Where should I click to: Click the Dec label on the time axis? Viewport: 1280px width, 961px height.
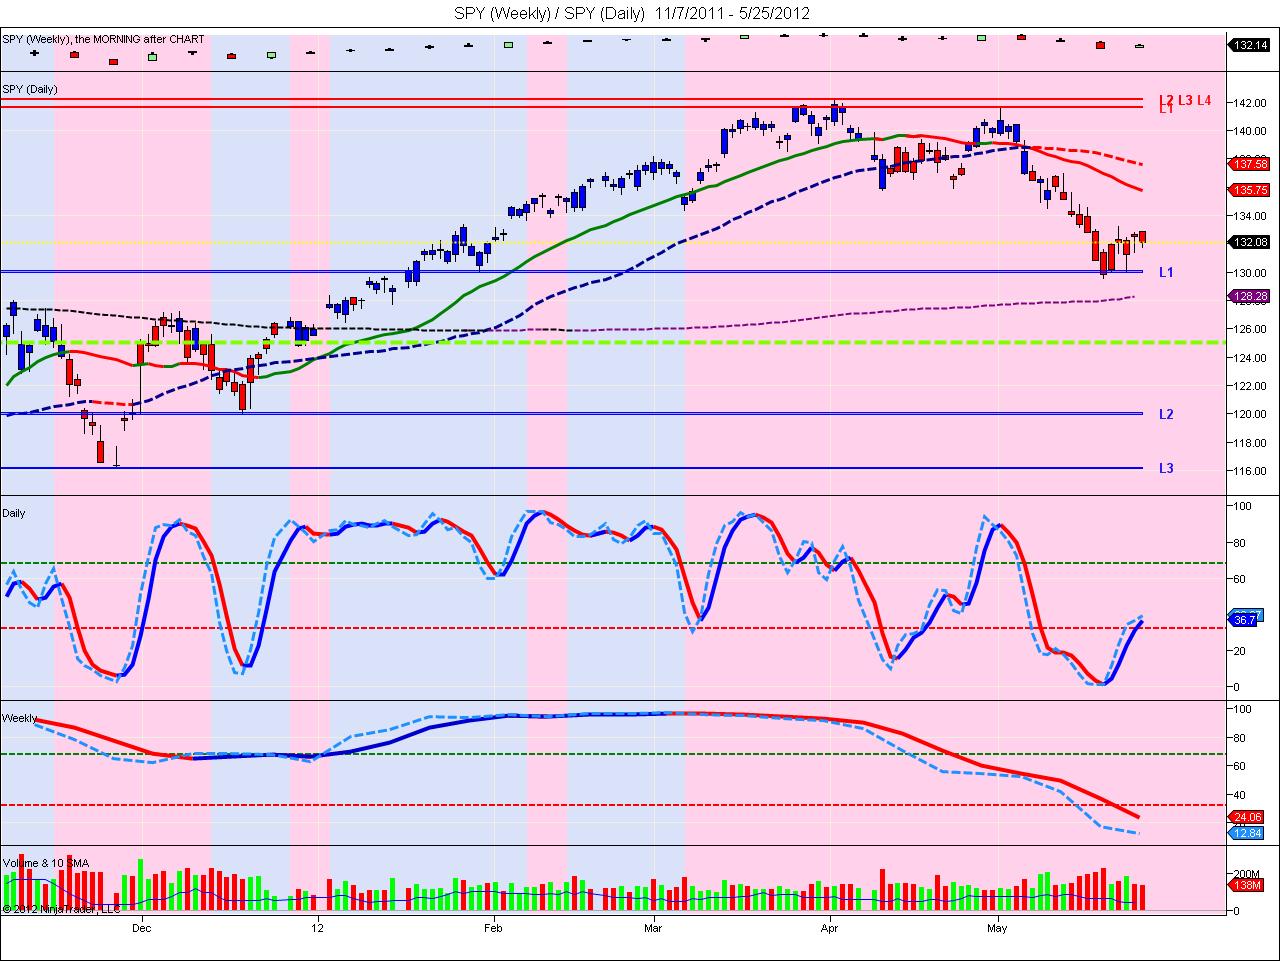(x=141, y=929)
